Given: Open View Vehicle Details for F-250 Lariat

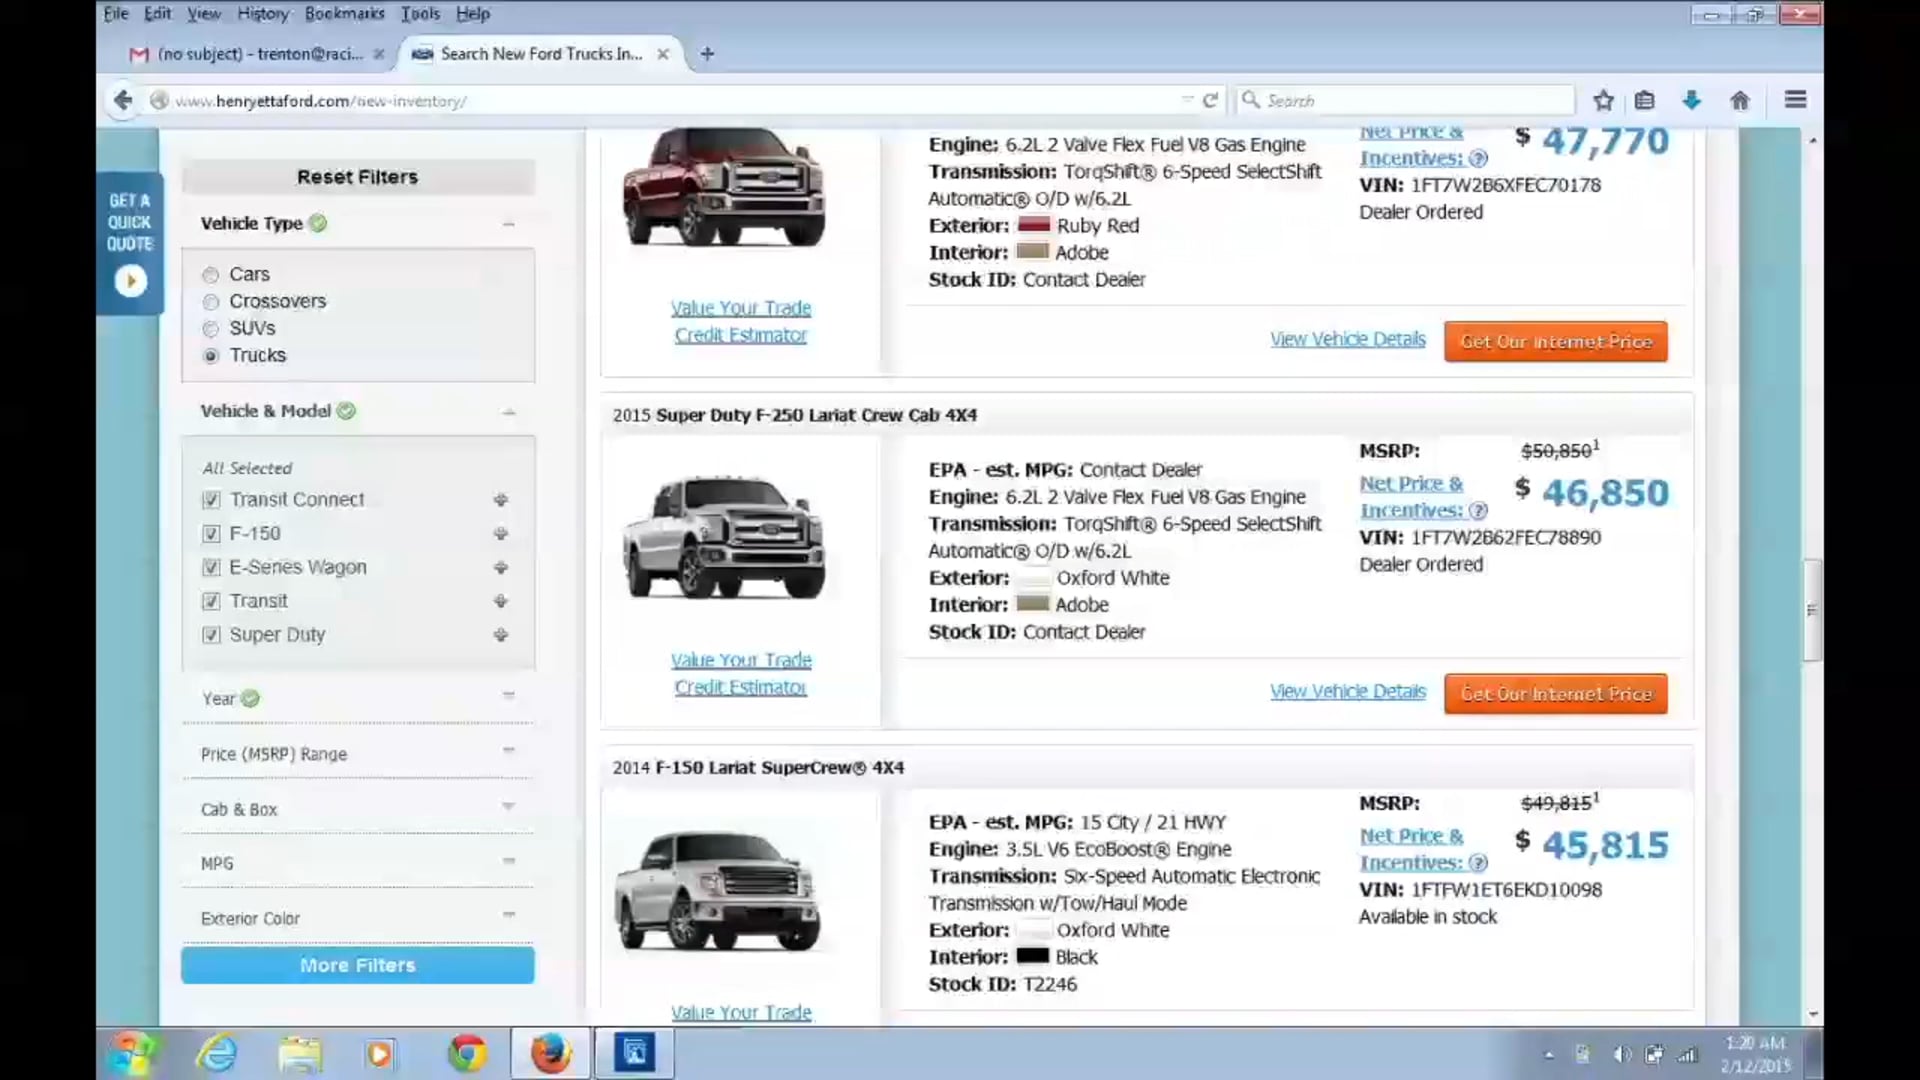Looking at the screenshot, I should point(1347,692).
